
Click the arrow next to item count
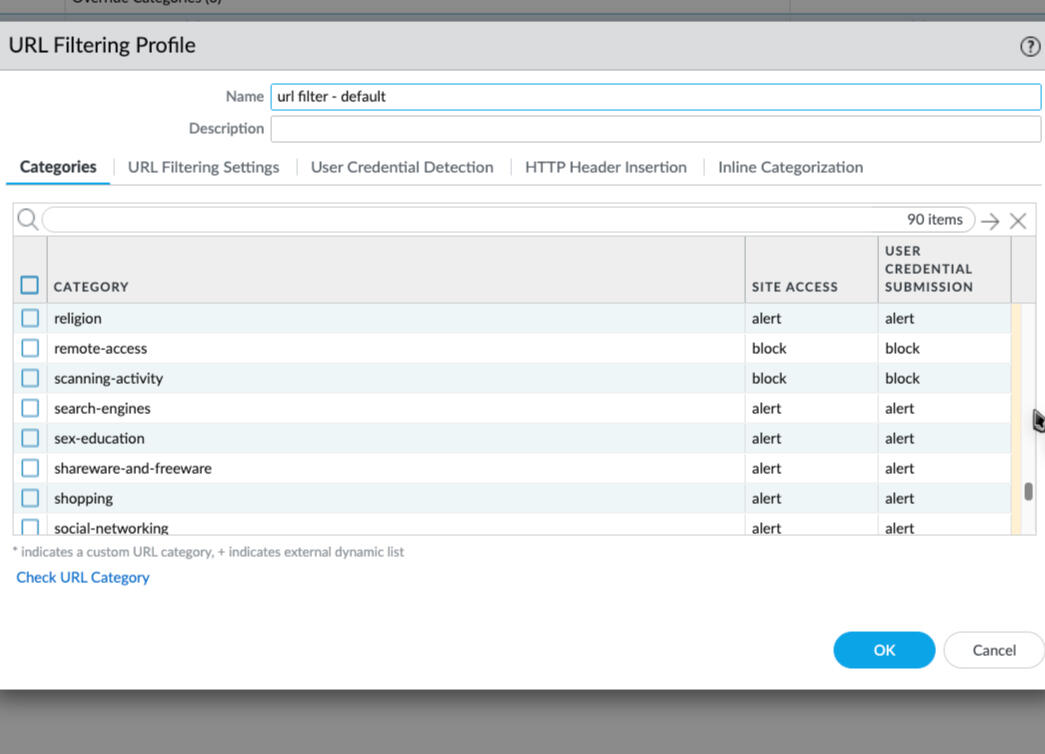coord(990,221)
